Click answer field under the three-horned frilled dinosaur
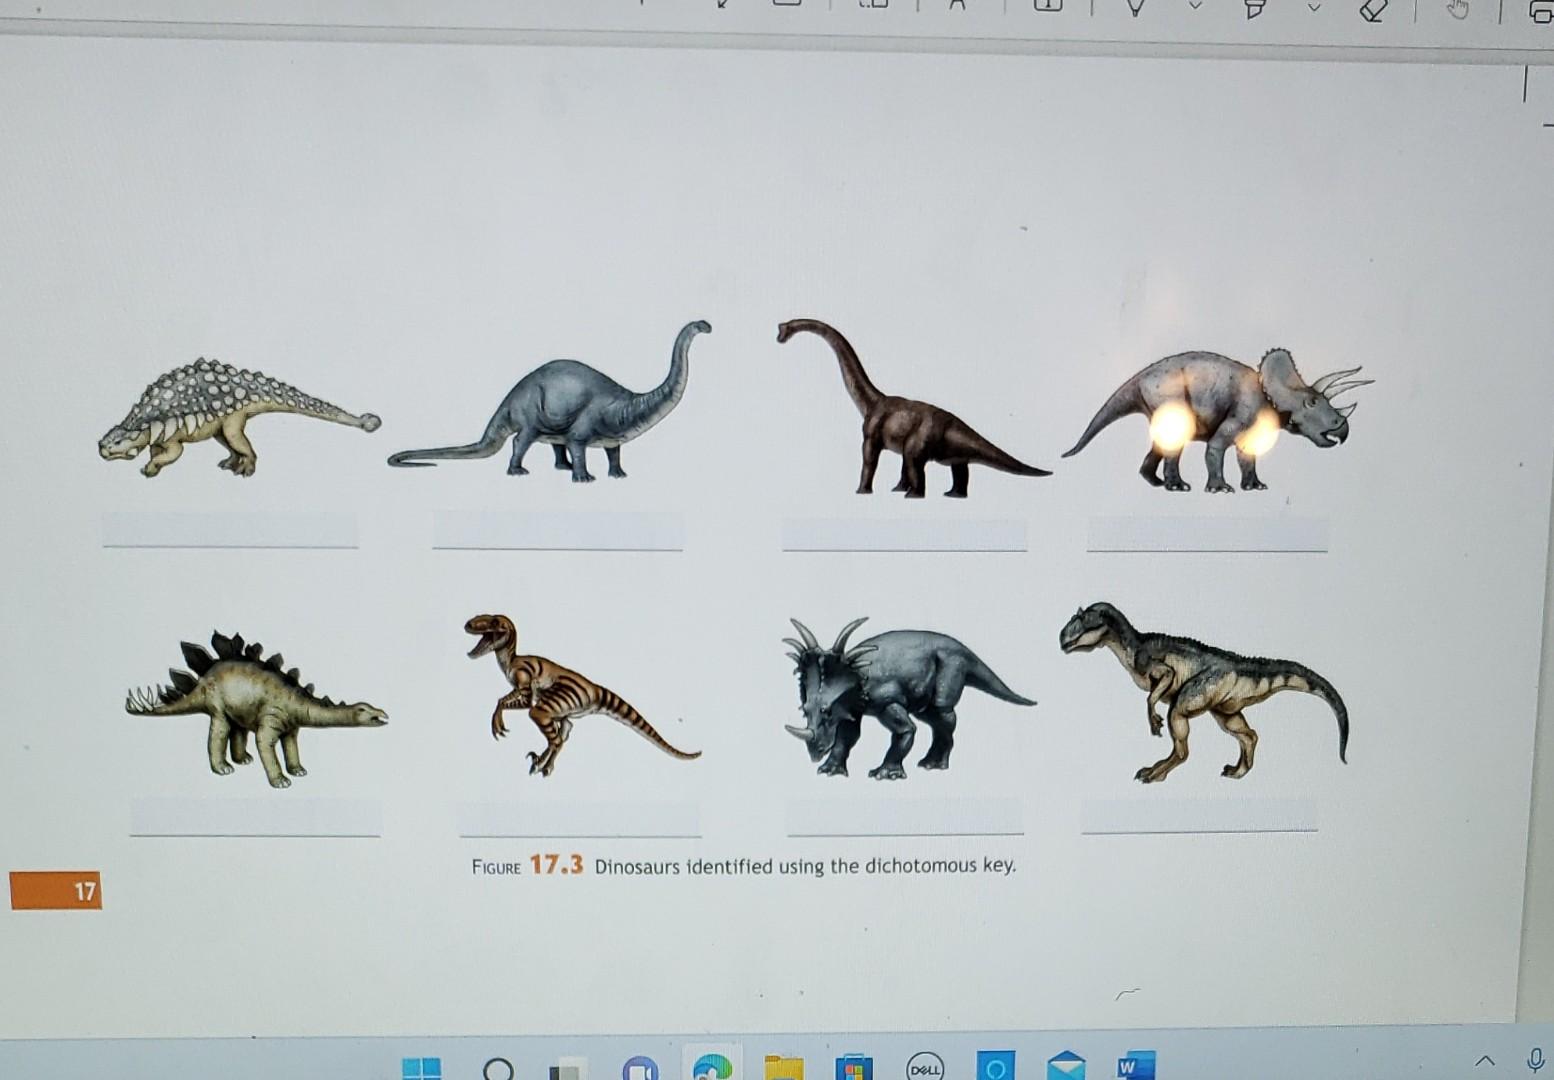This screenshot has width=1554, height=1080. [1207, 534]
